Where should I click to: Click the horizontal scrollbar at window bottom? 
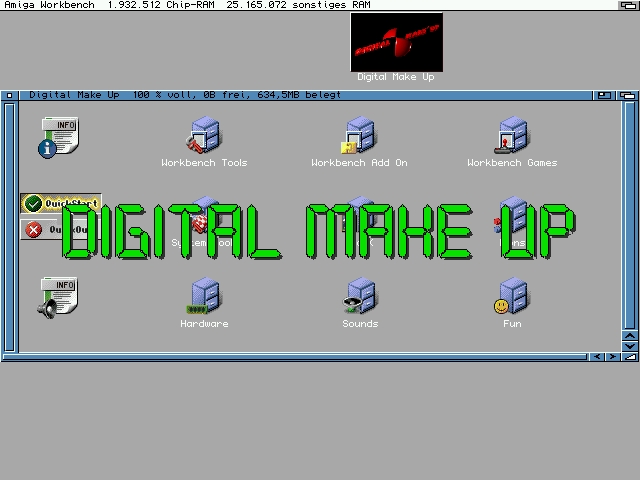coord(295,357)
